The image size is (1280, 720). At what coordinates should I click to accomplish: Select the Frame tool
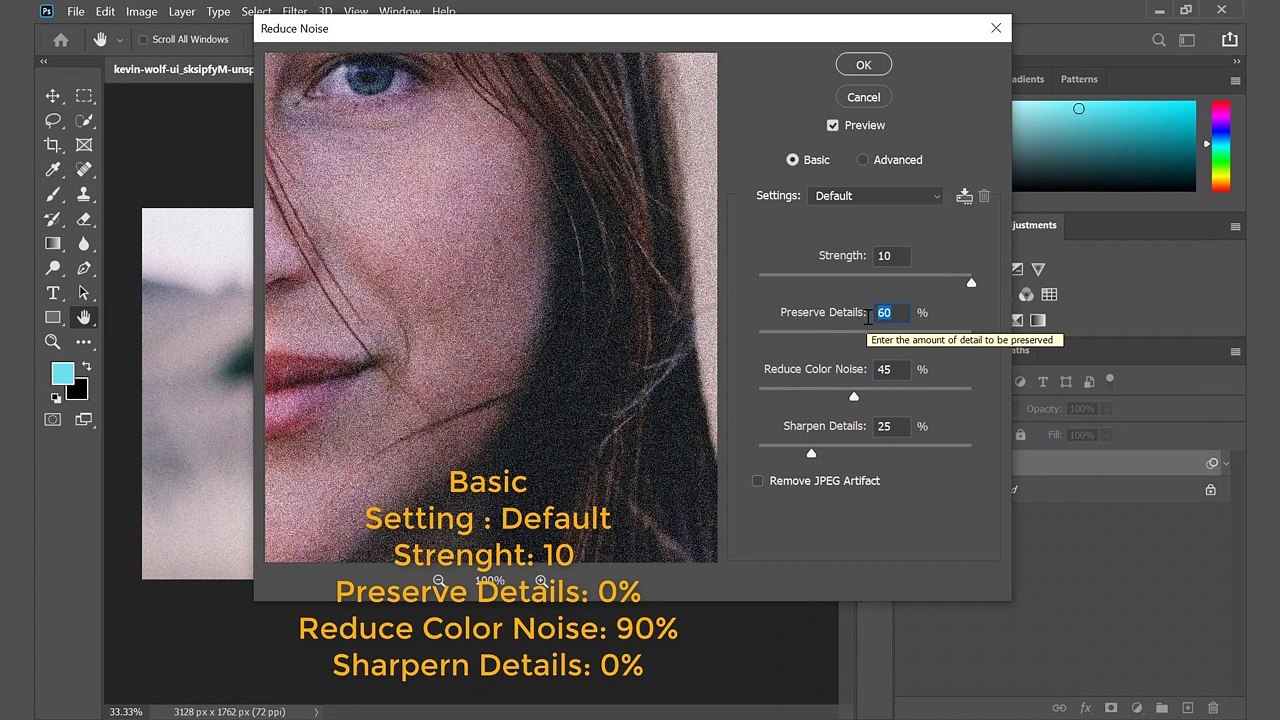[x=84, y=145]
